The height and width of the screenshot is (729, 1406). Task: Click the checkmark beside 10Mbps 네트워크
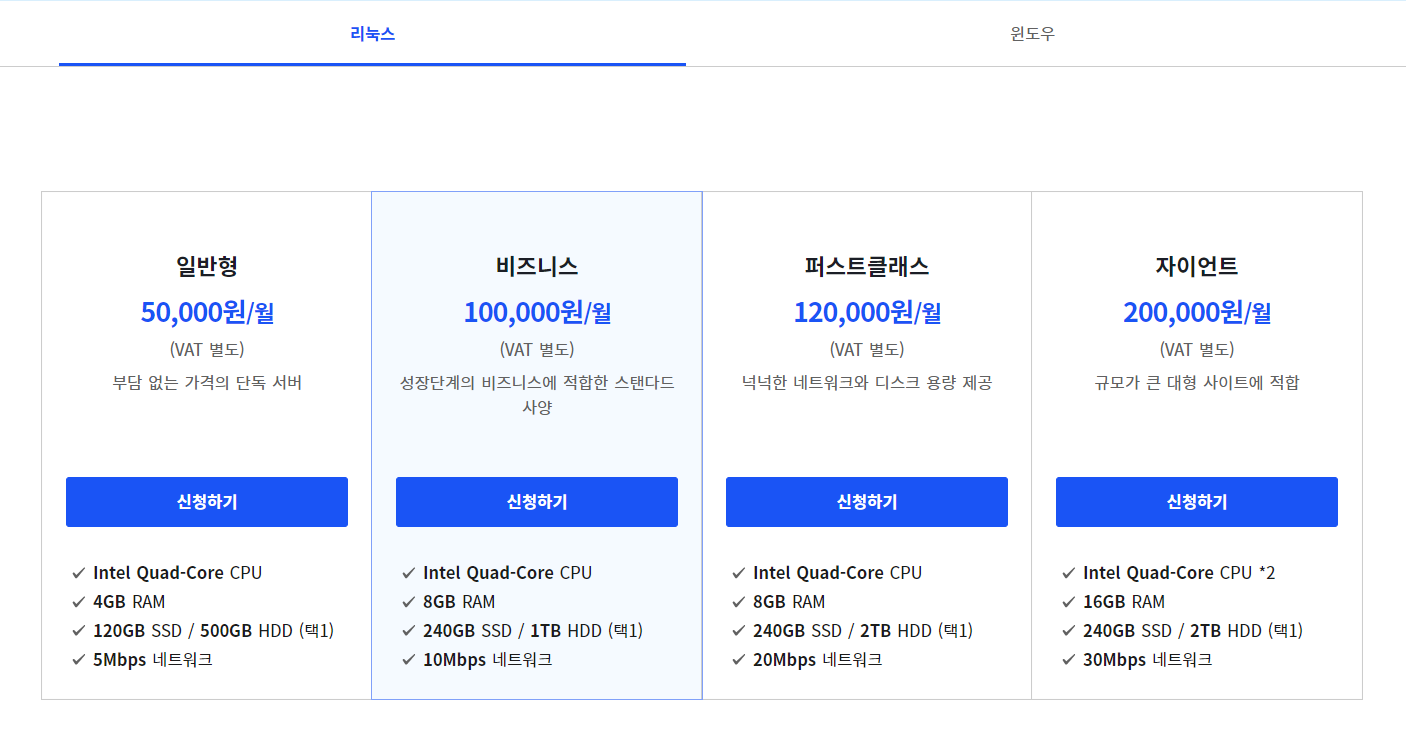tap(408, 659)
